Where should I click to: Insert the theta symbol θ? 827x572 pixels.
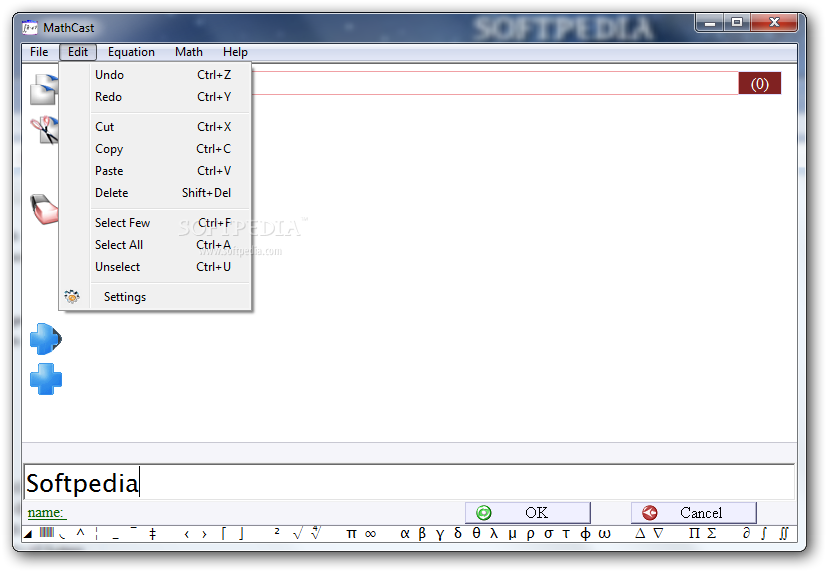(x=476, y=533)
